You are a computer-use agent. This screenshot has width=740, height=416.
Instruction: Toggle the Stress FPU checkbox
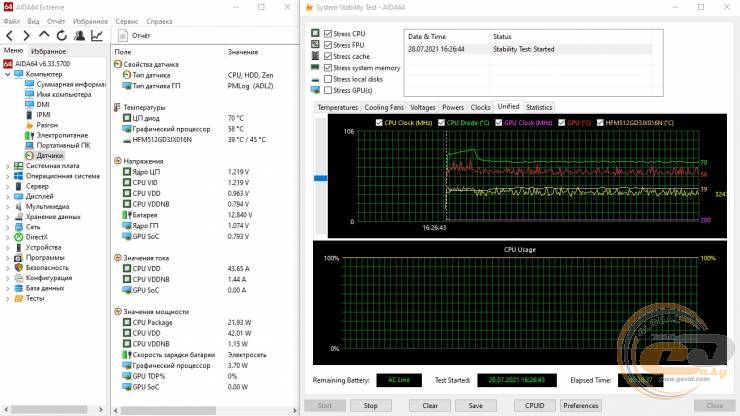point(328,45)
